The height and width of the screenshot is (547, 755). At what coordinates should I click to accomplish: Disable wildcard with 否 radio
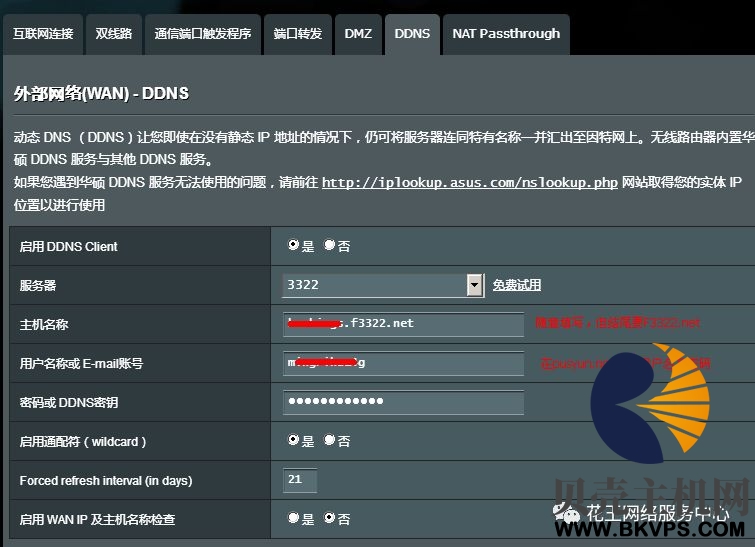[329, 440]
